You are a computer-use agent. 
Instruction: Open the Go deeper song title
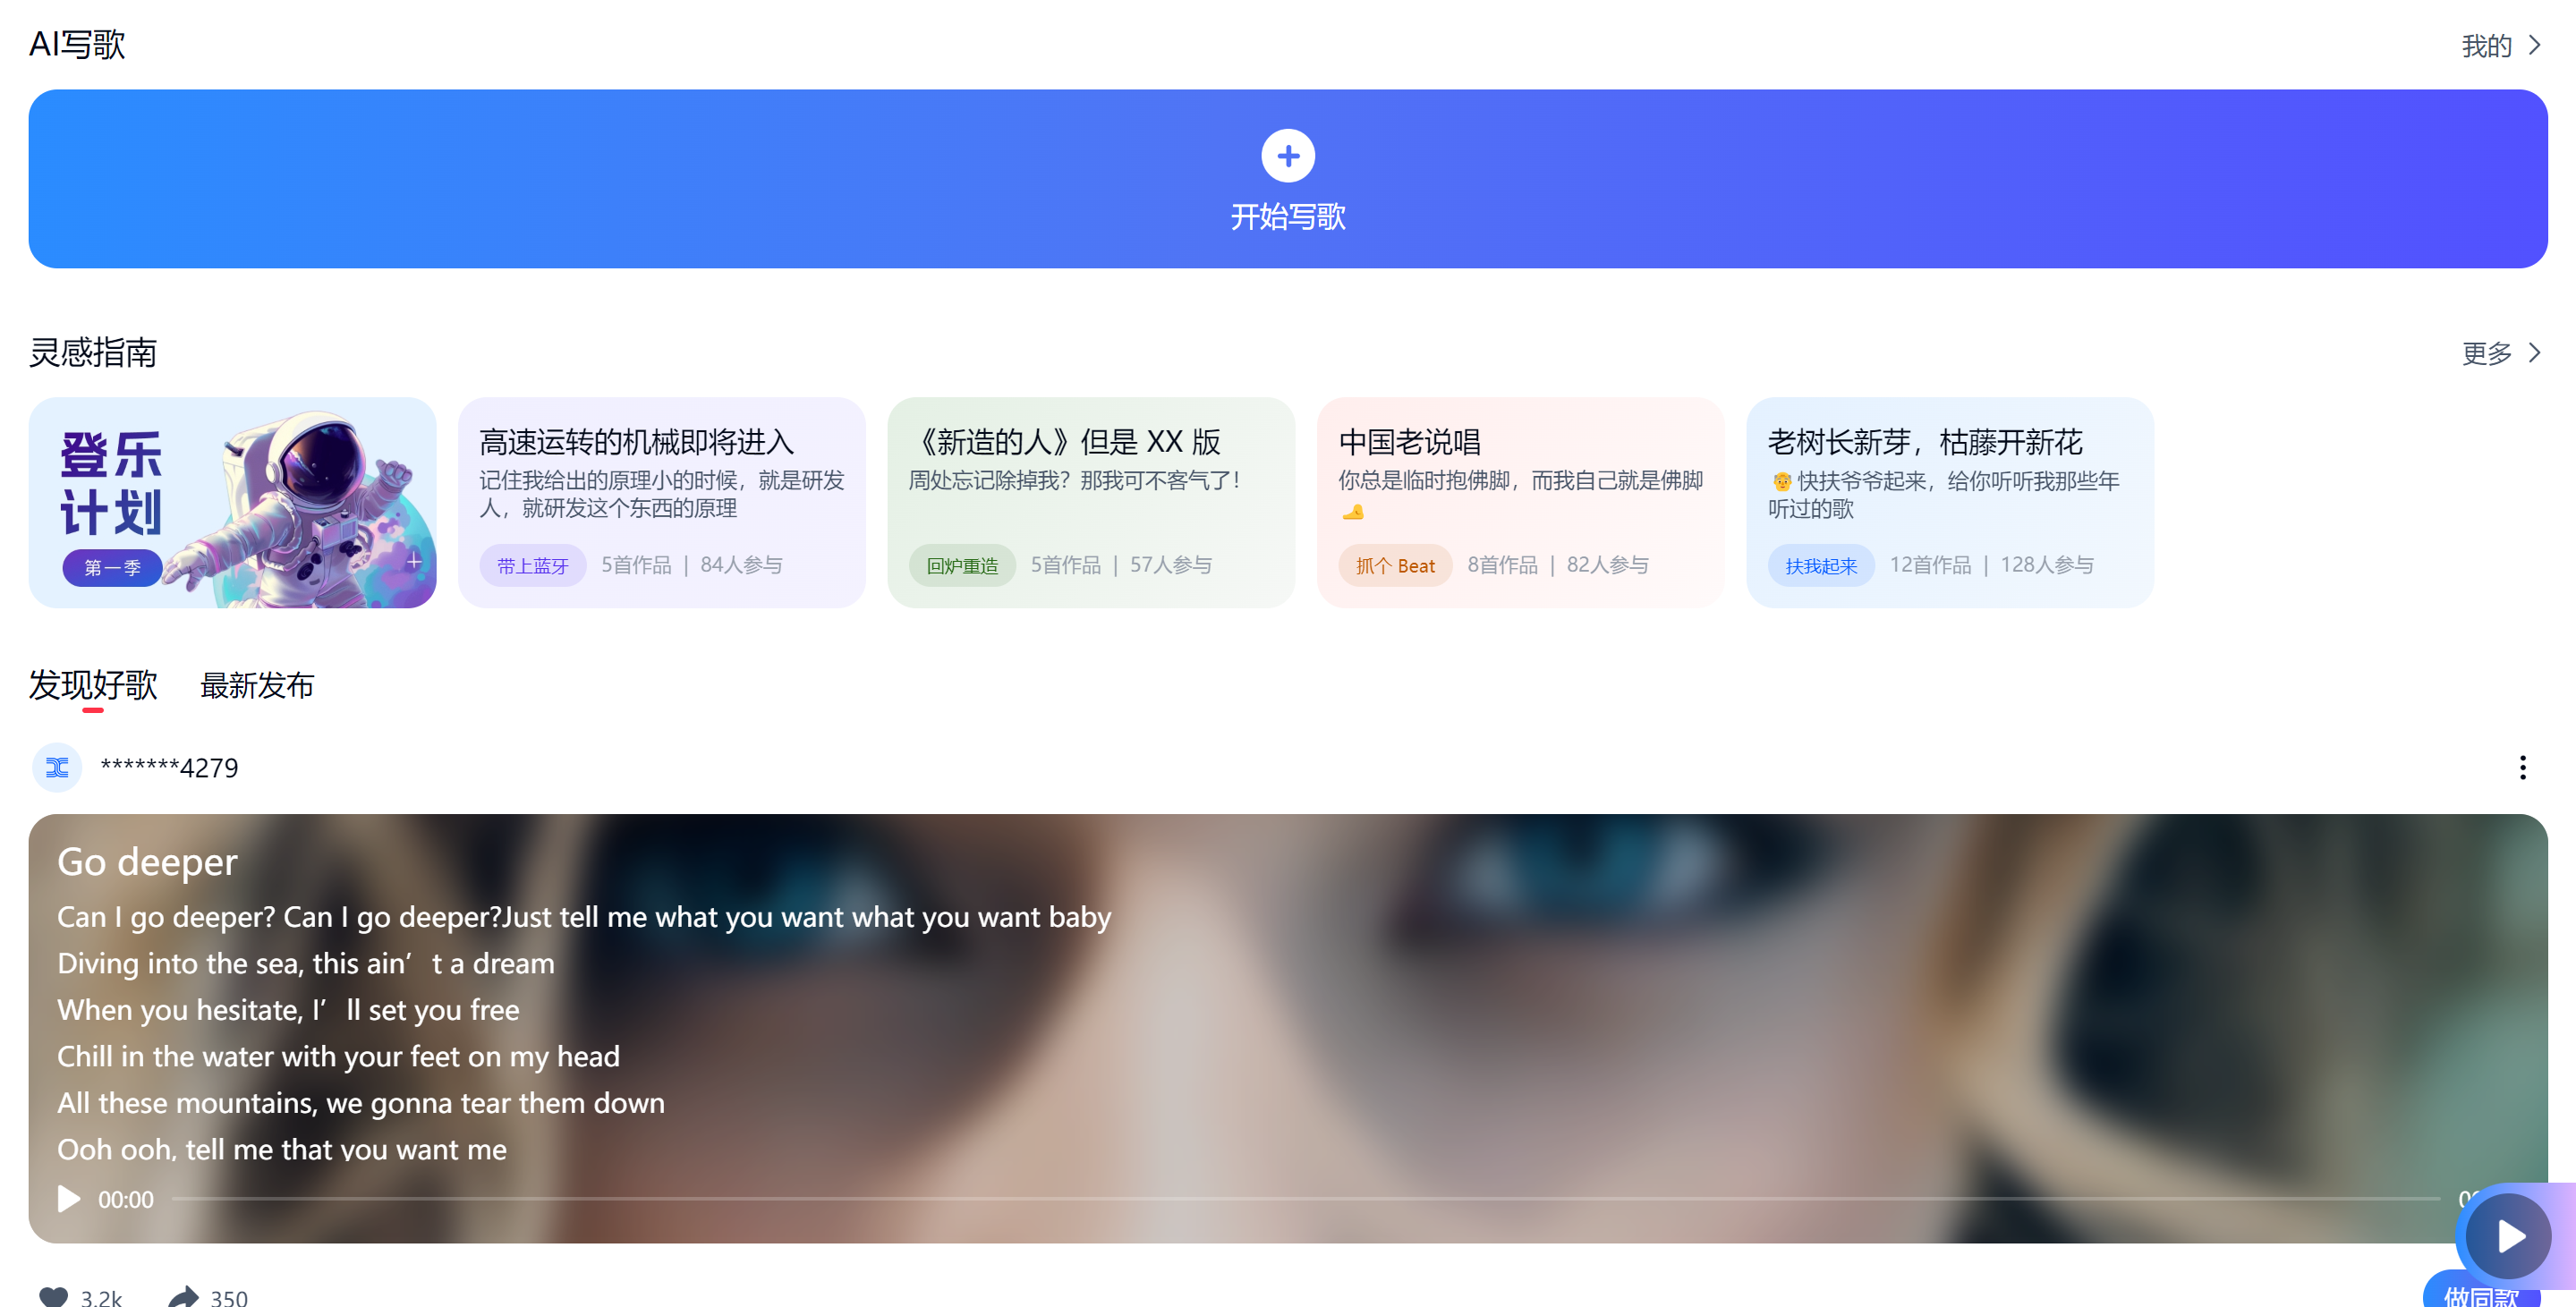tap(147, 861)
